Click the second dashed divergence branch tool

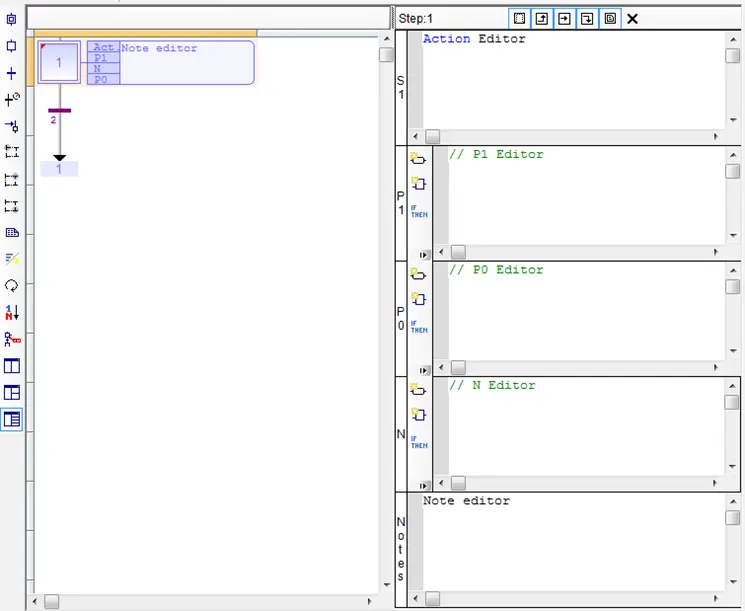click(x=12, y=179)
